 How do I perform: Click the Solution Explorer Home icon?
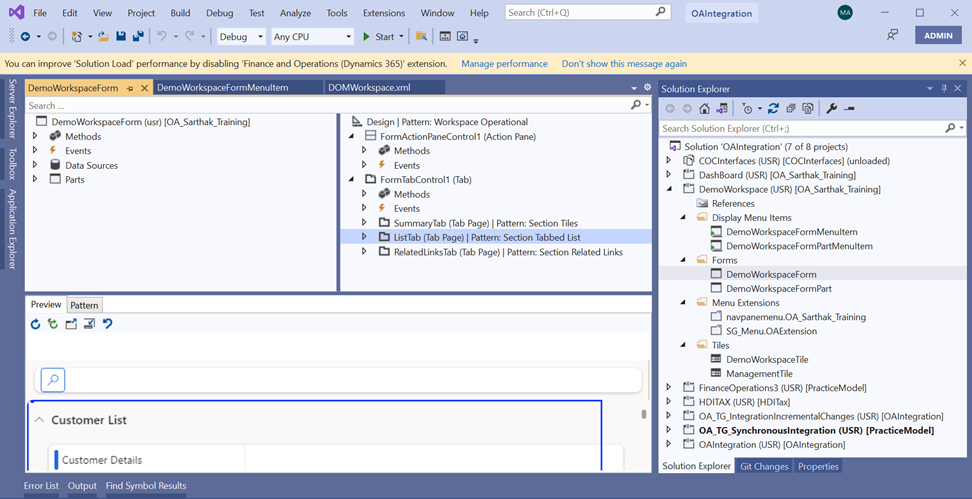tap(704, 108)
